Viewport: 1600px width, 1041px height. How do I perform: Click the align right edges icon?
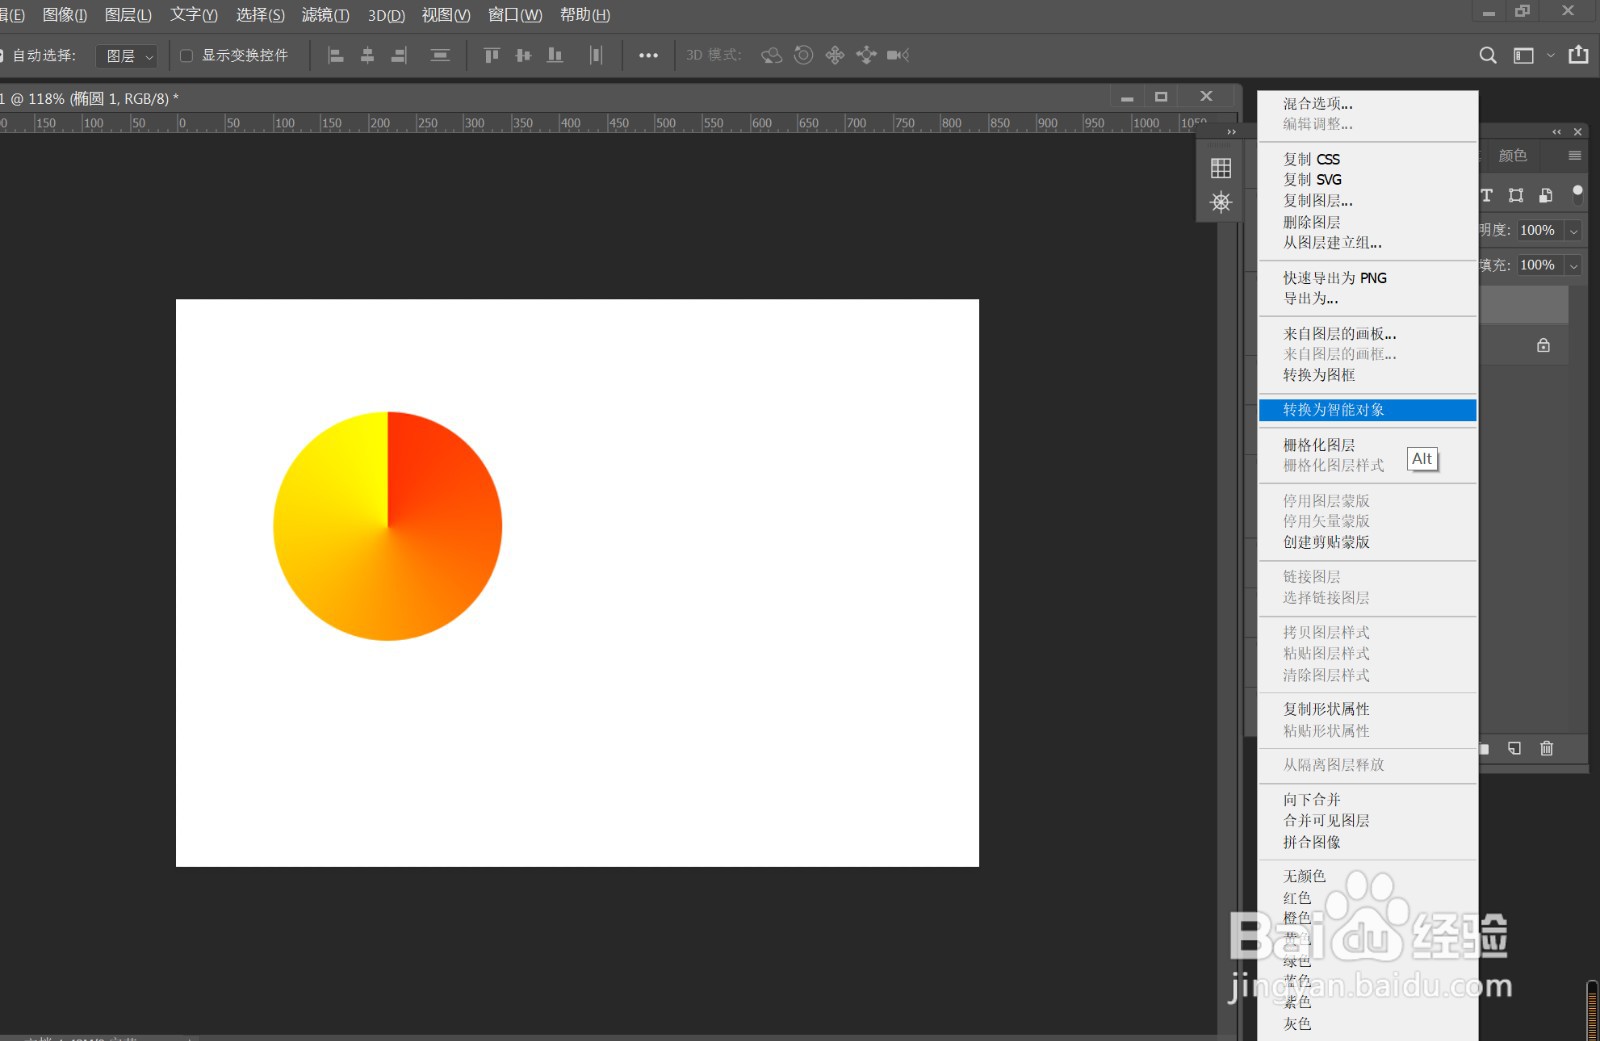pyautogui.click(x=399, y=55)
